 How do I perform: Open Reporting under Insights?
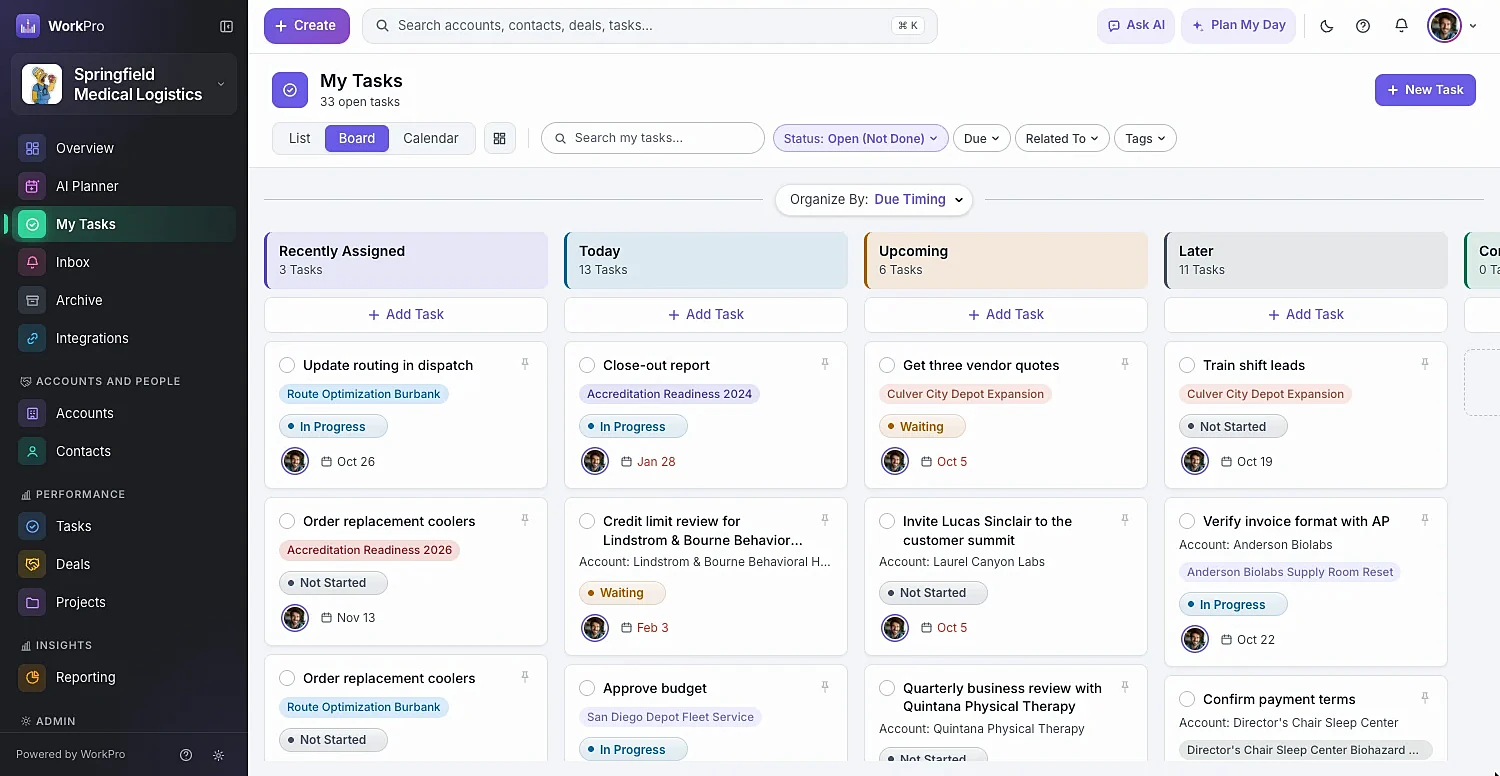coord(124,677)
